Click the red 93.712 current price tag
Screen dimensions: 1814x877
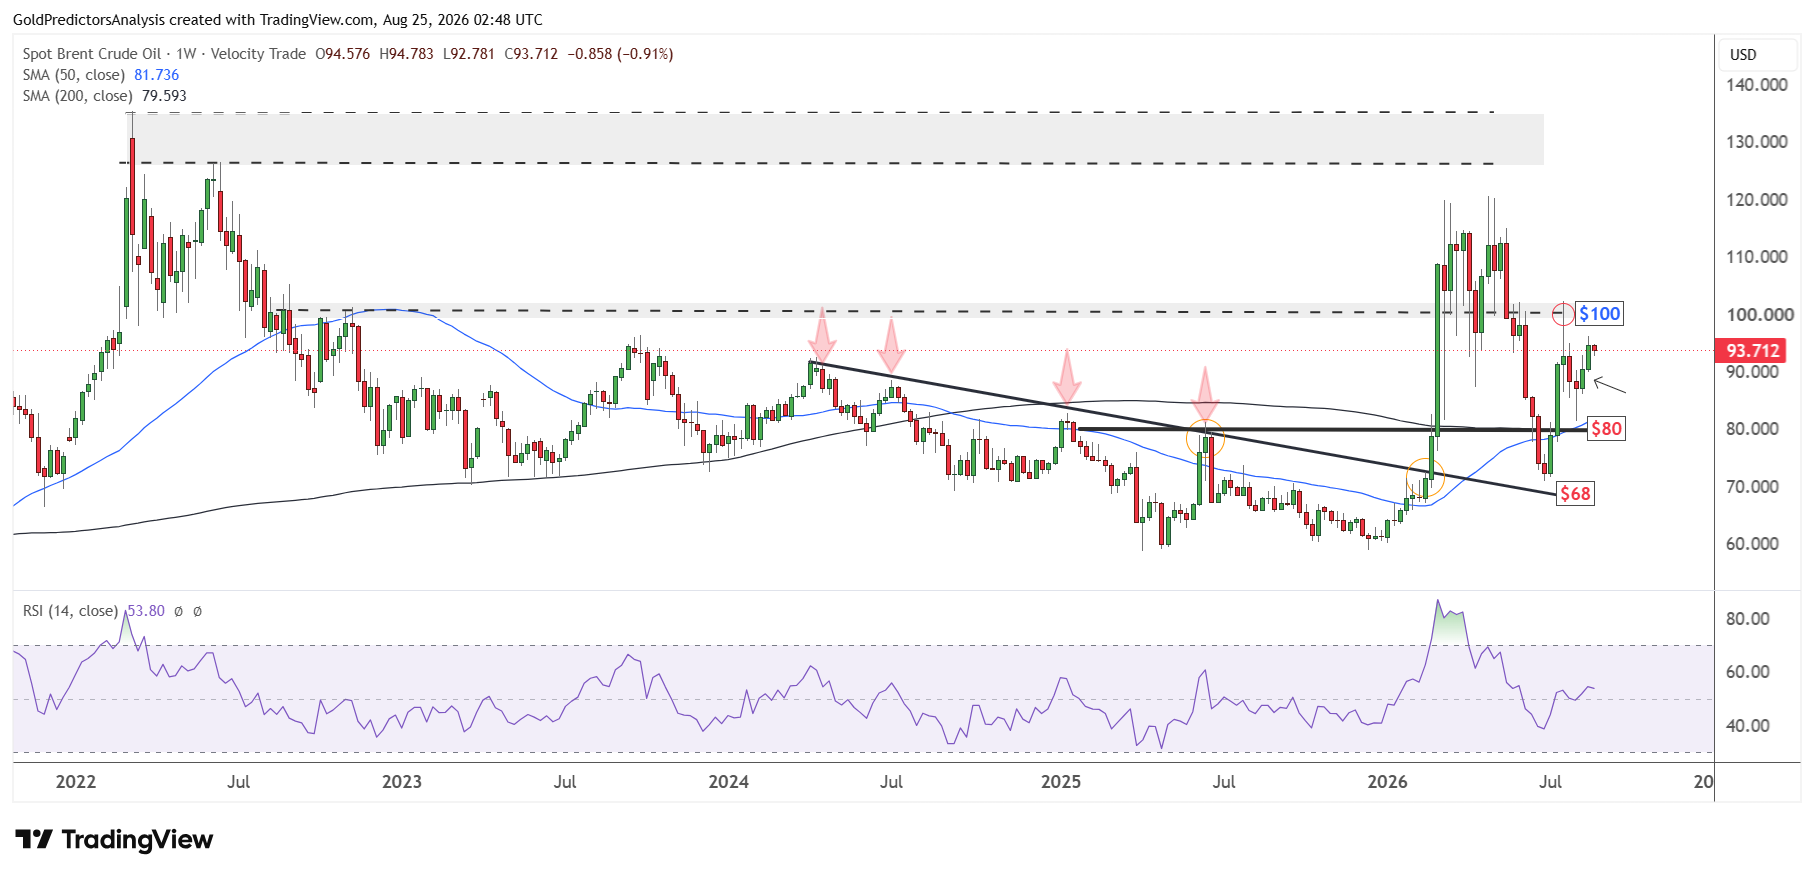(x=1752, y=351)
